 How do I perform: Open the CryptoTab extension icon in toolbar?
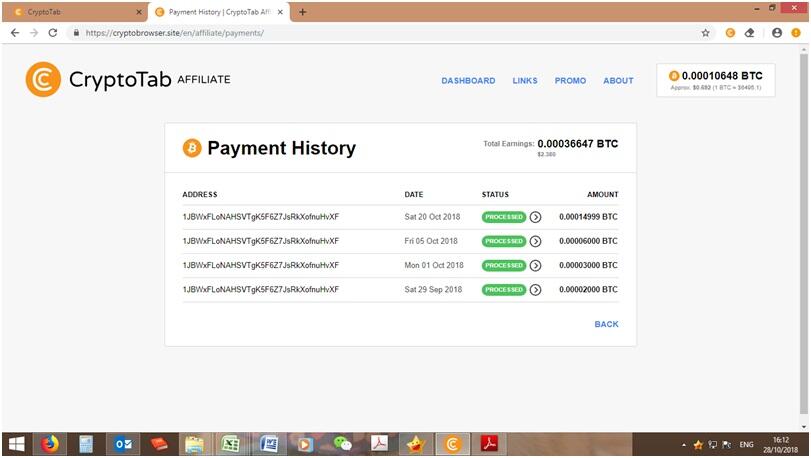coord(730,33)
